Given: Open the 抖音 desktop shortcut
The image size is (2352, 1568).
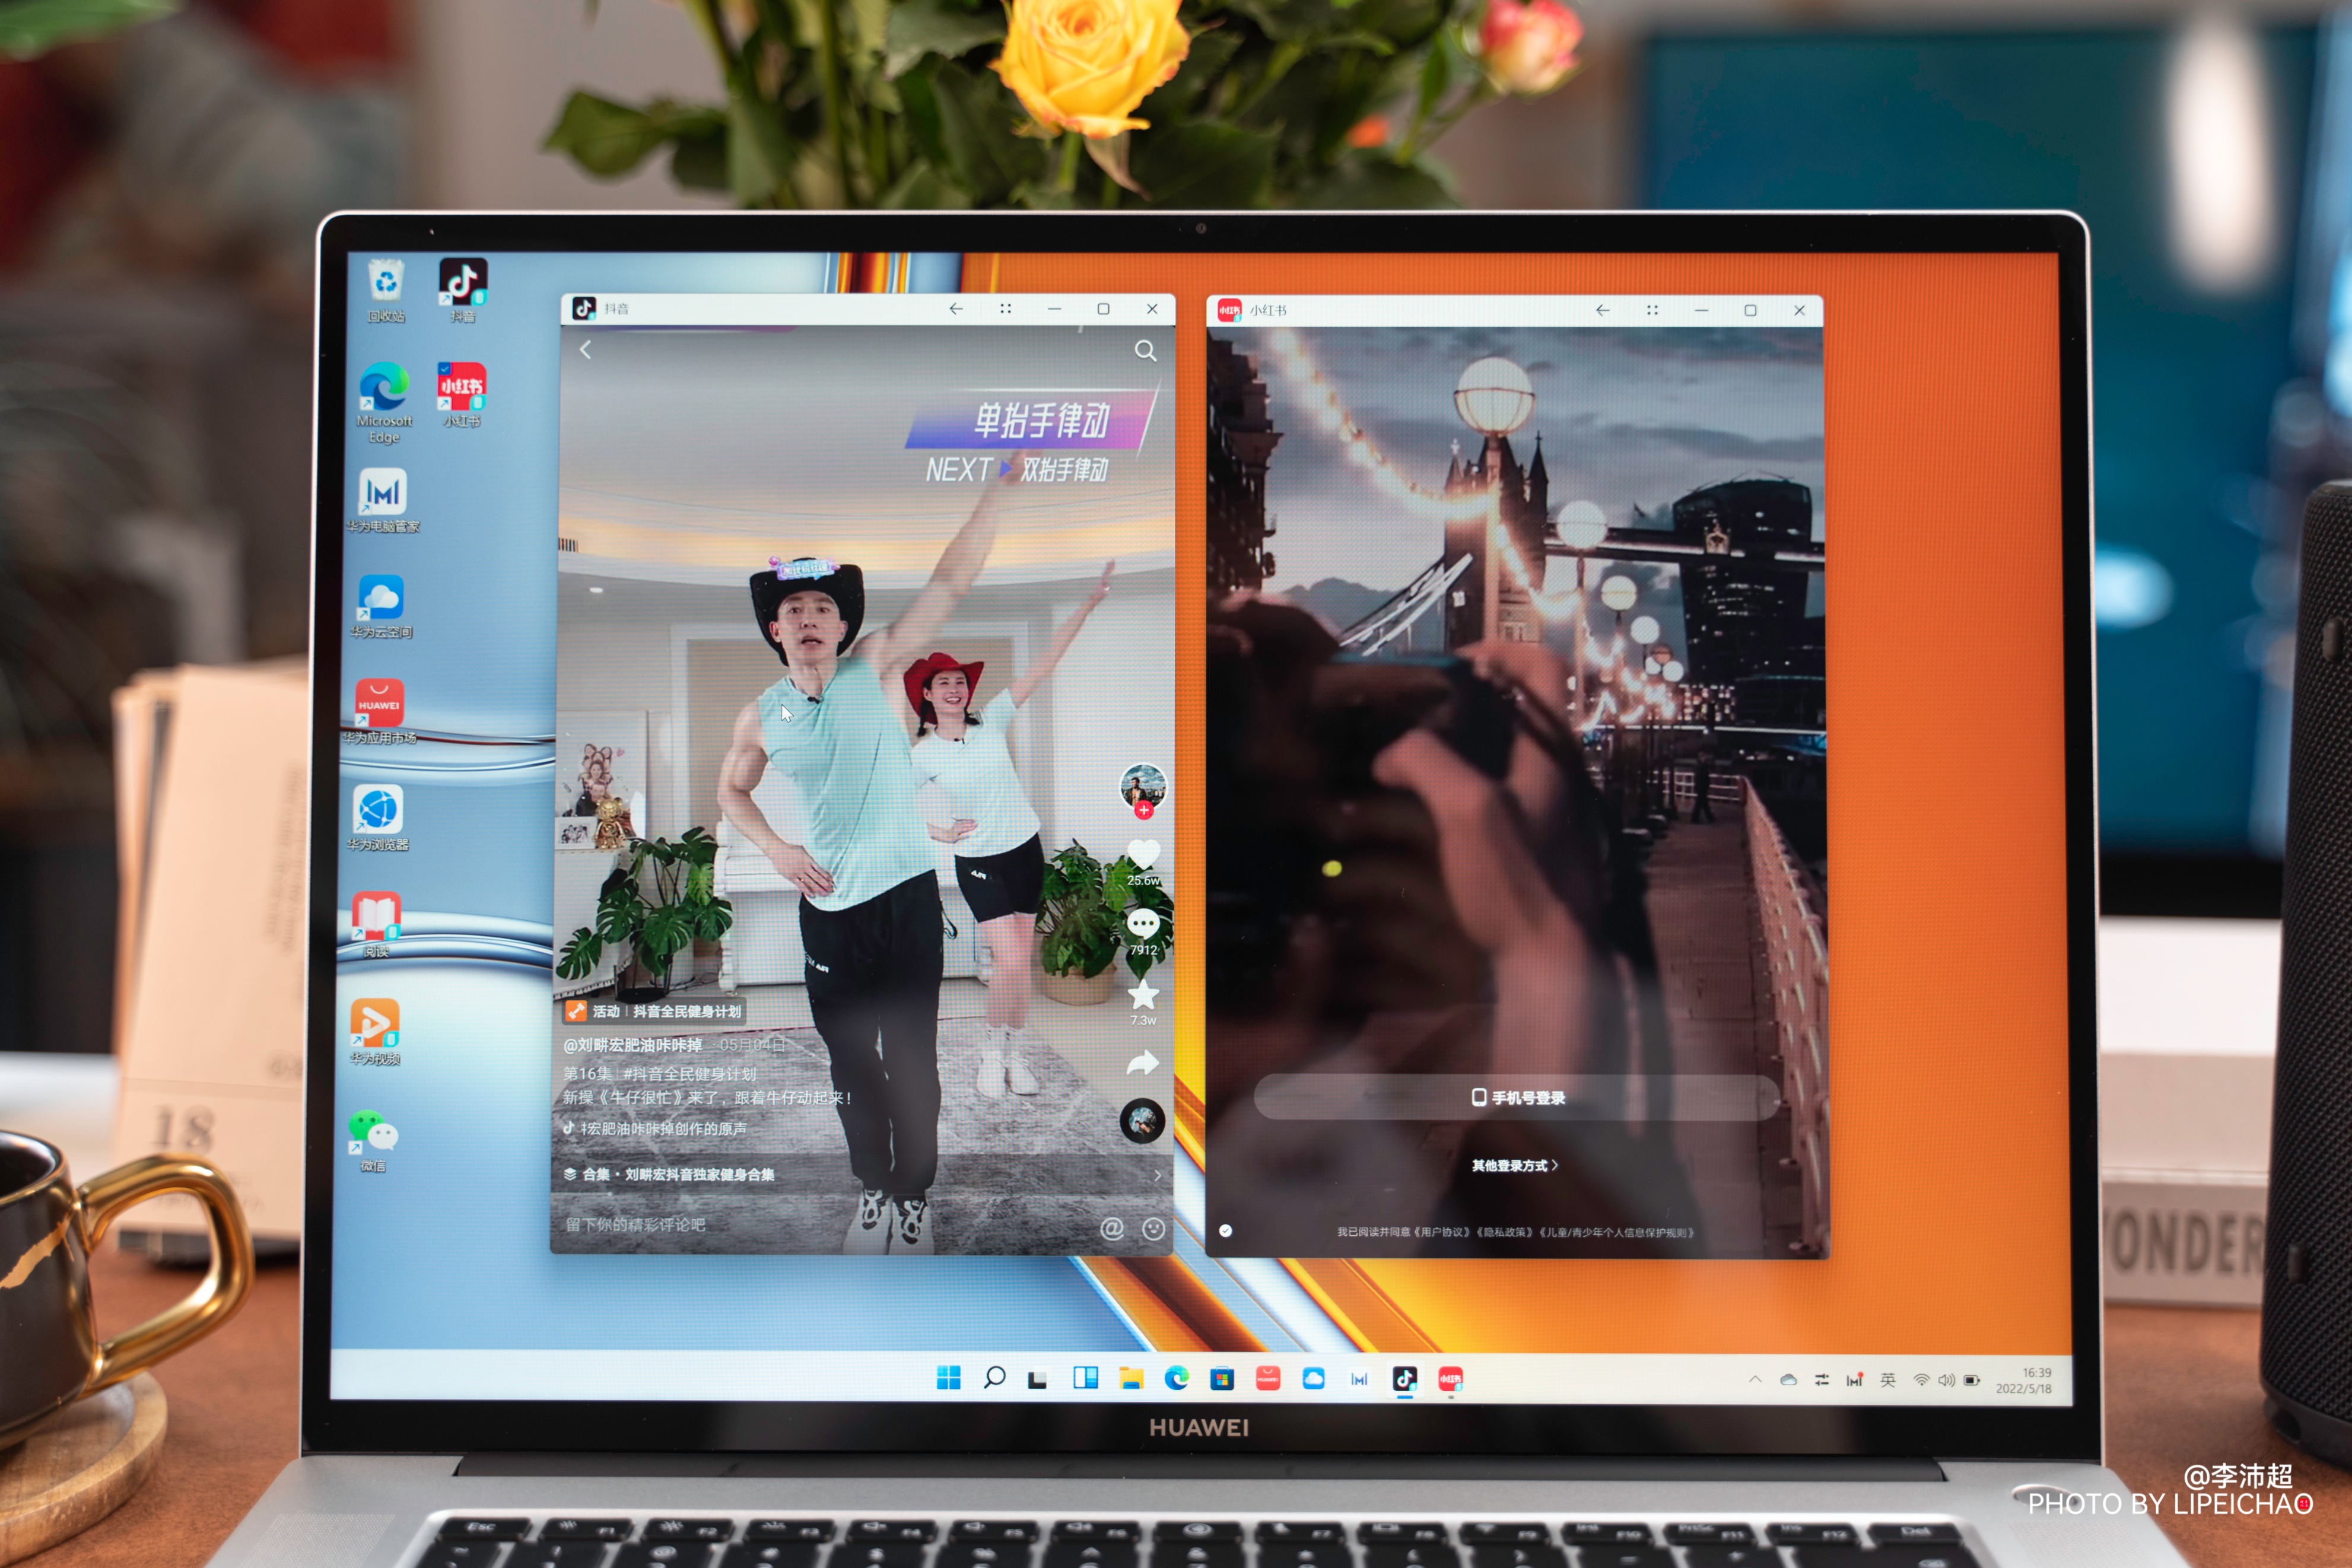Looking at the screenshot, I should [x=462, y=291].
